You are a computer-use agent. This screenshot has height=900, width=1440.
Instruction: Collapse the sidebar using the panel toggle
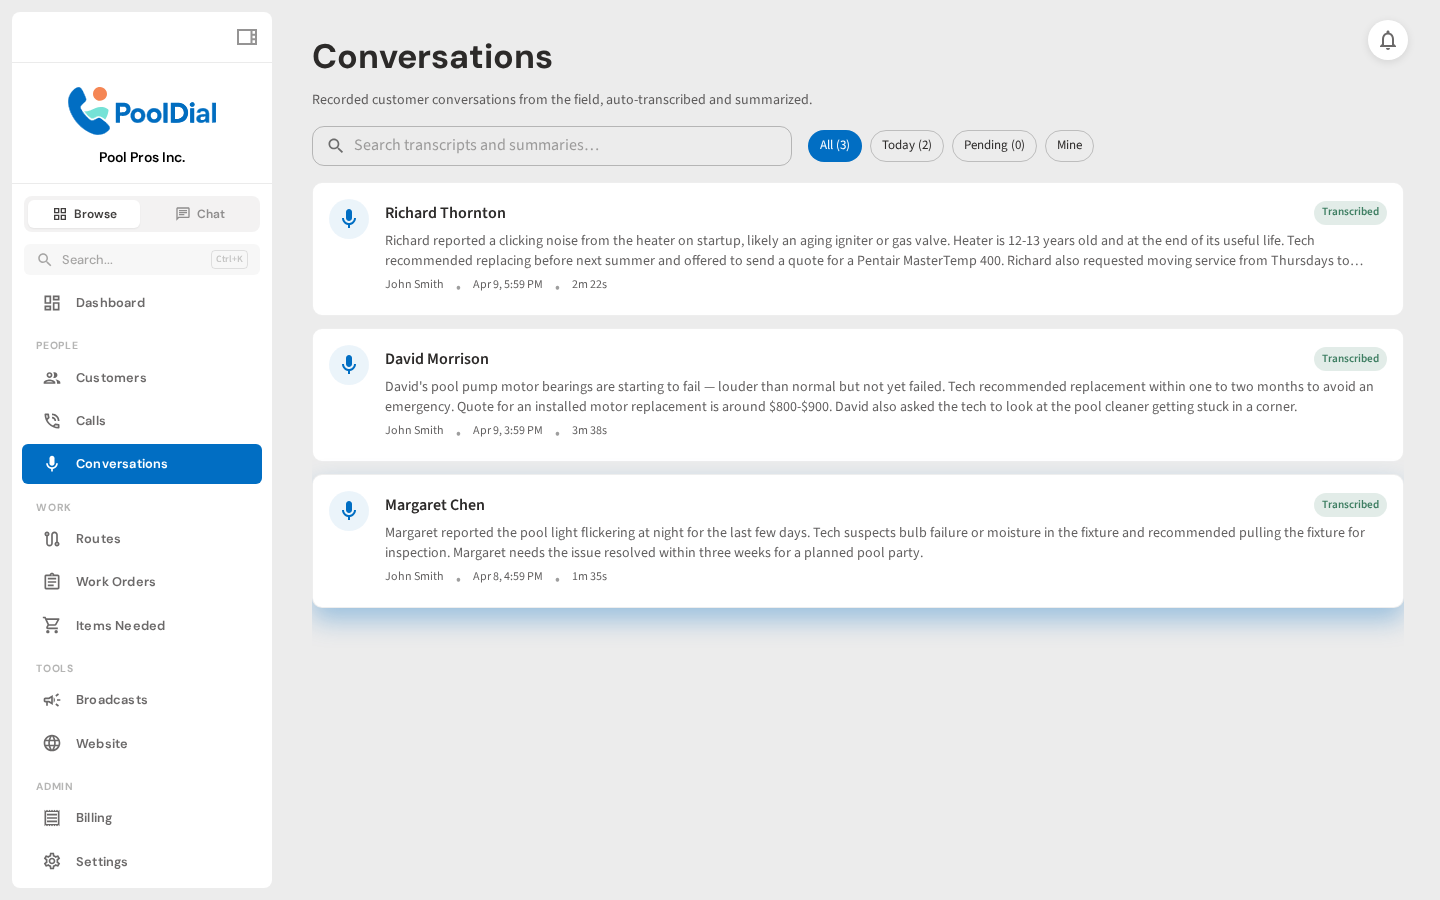(x=247, y=36)
